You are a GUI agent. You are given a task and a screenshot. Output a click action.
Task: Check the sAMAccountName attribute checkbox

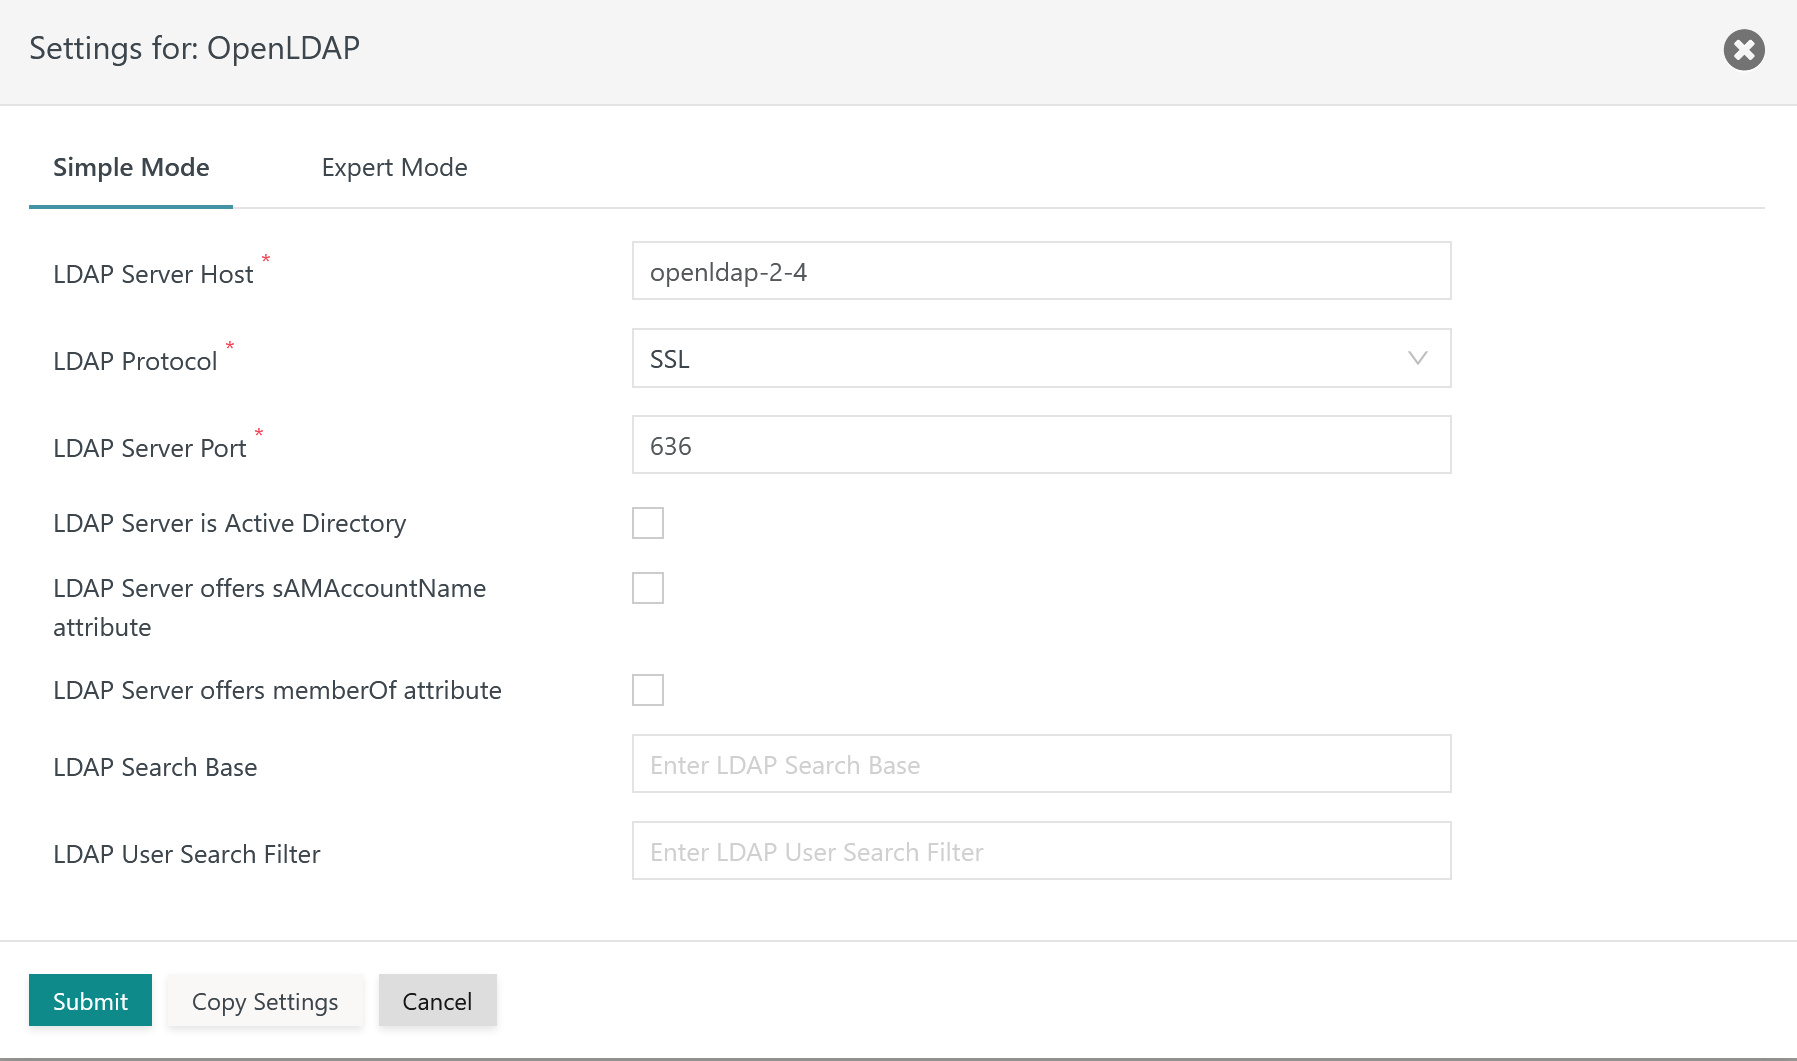pyautogui.click(x=648, y=588)
